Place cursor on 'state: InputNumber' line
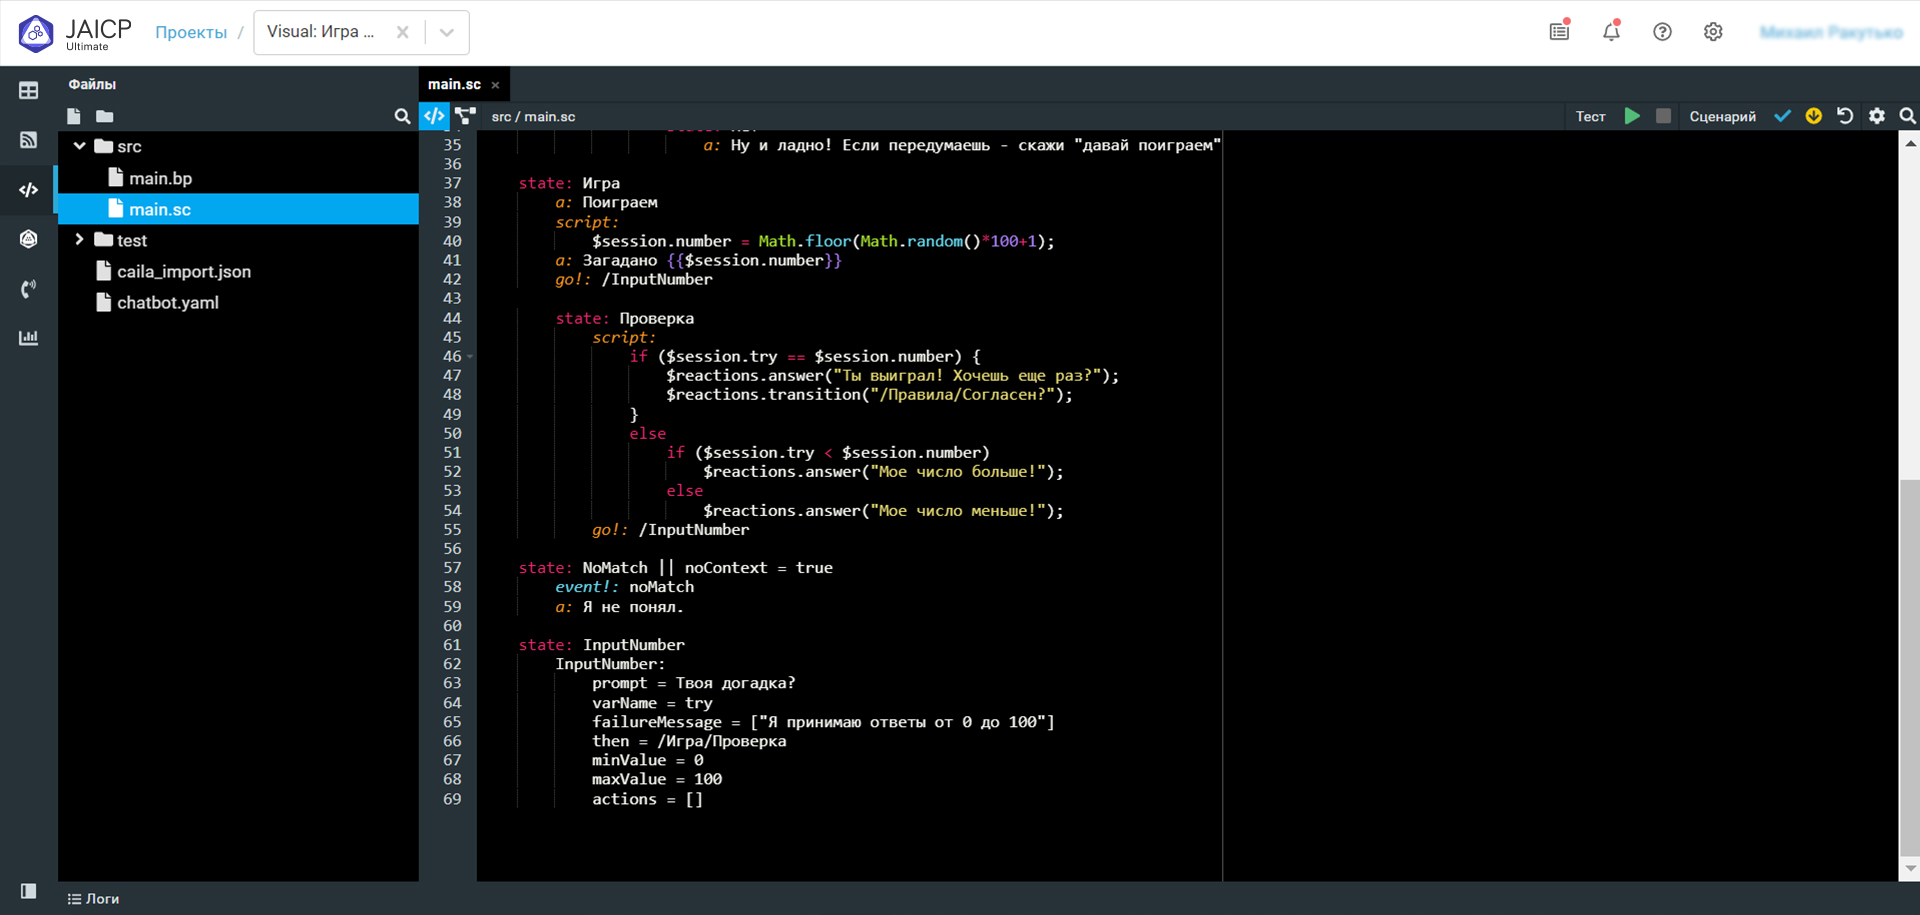Image resolution: width=1920 pixels, height=915 pixels. (x=601, y=645)
